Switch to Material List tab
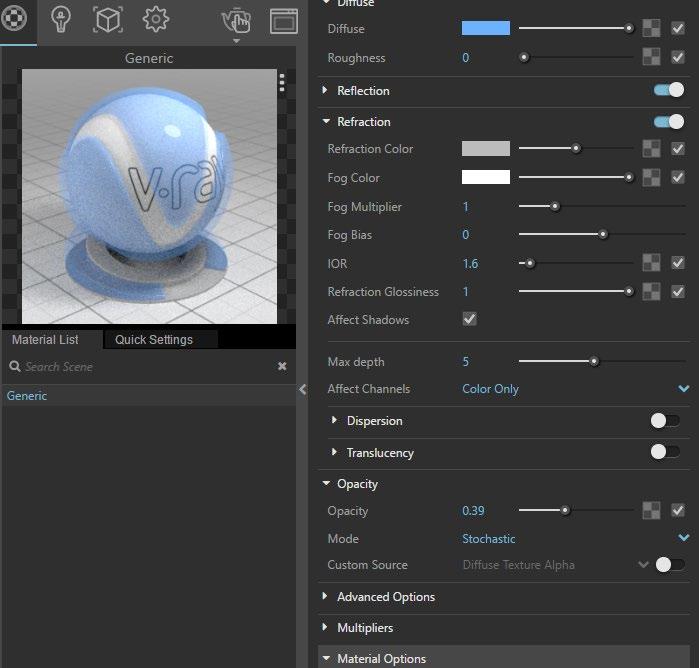 [45, 340]
